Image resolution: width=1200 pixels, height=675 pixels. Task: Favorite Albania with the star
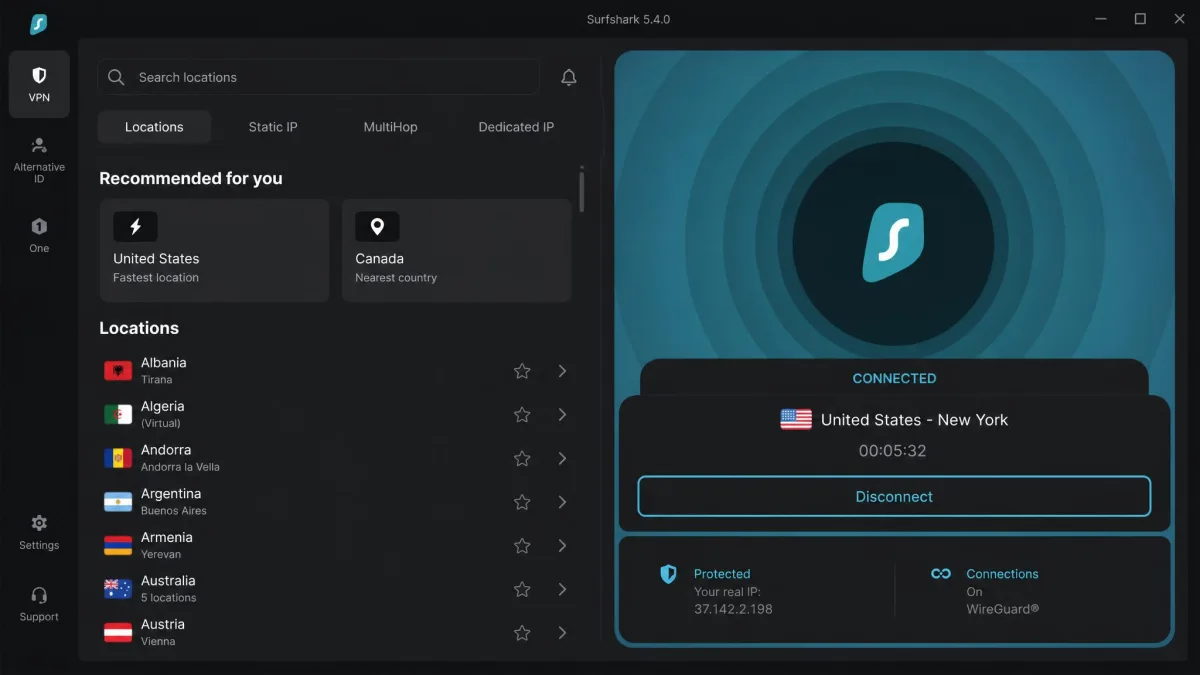[x=522, y=371]
